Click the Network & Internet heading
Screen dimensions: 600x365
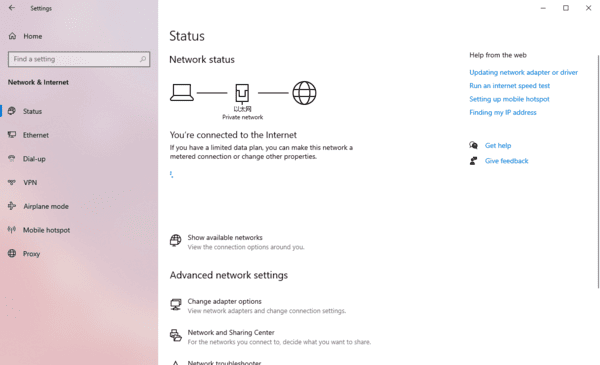(x=38, y=82)
